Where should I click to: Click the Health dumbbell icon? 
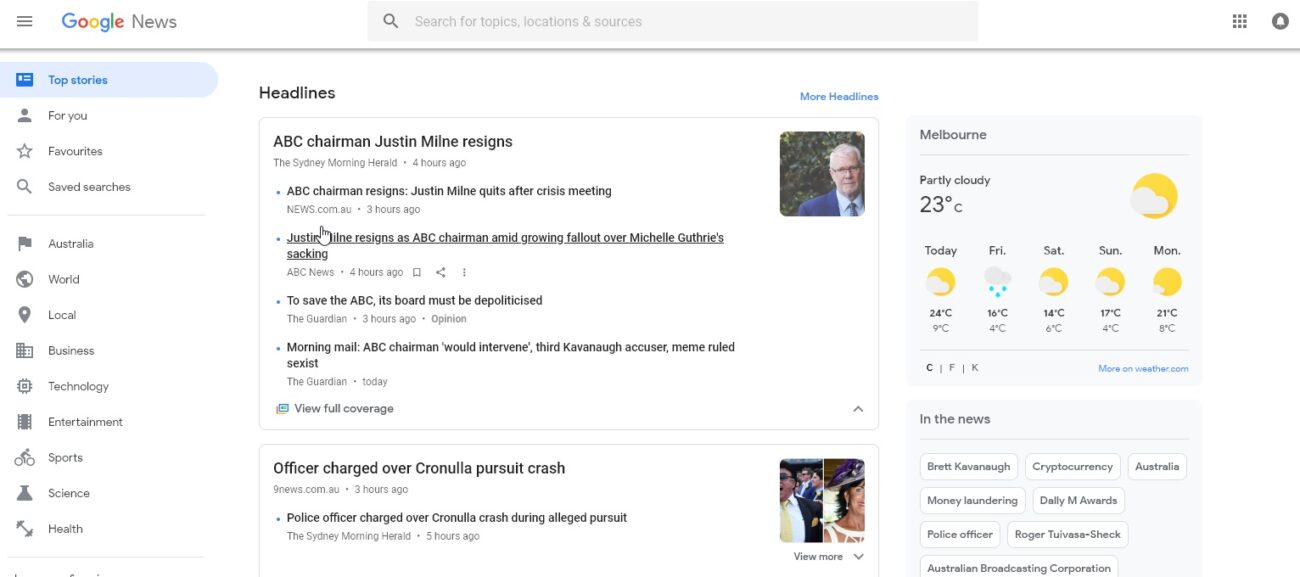(25, 529)
